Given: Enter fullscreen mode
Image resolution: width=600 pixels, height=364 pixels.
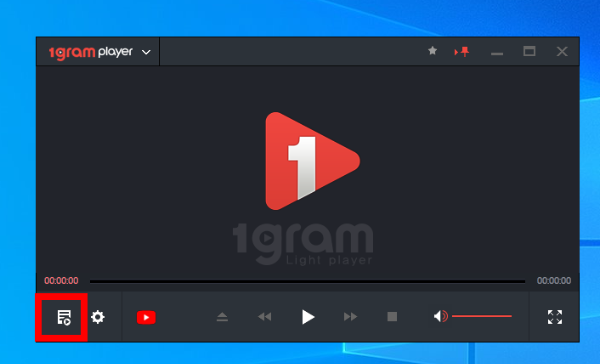Looking at the screenshot, I should (555, 317).
